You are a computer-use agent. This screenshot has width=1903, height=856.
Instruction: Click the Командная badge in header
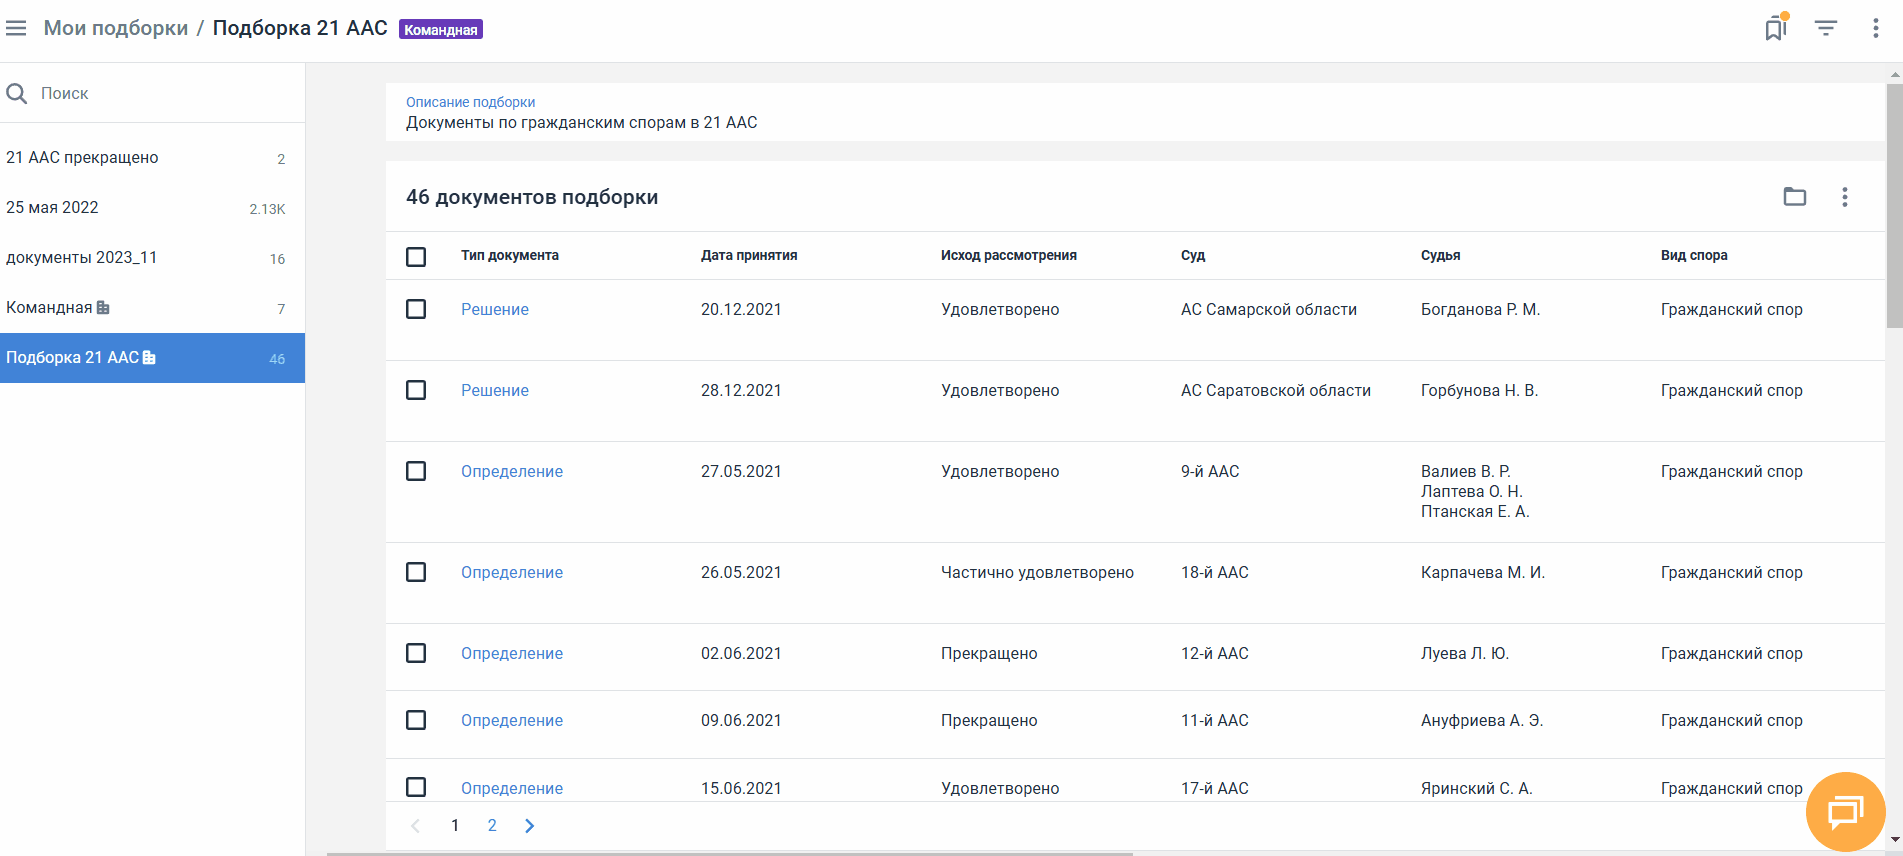pyautogui.click(x=441, y=30)
